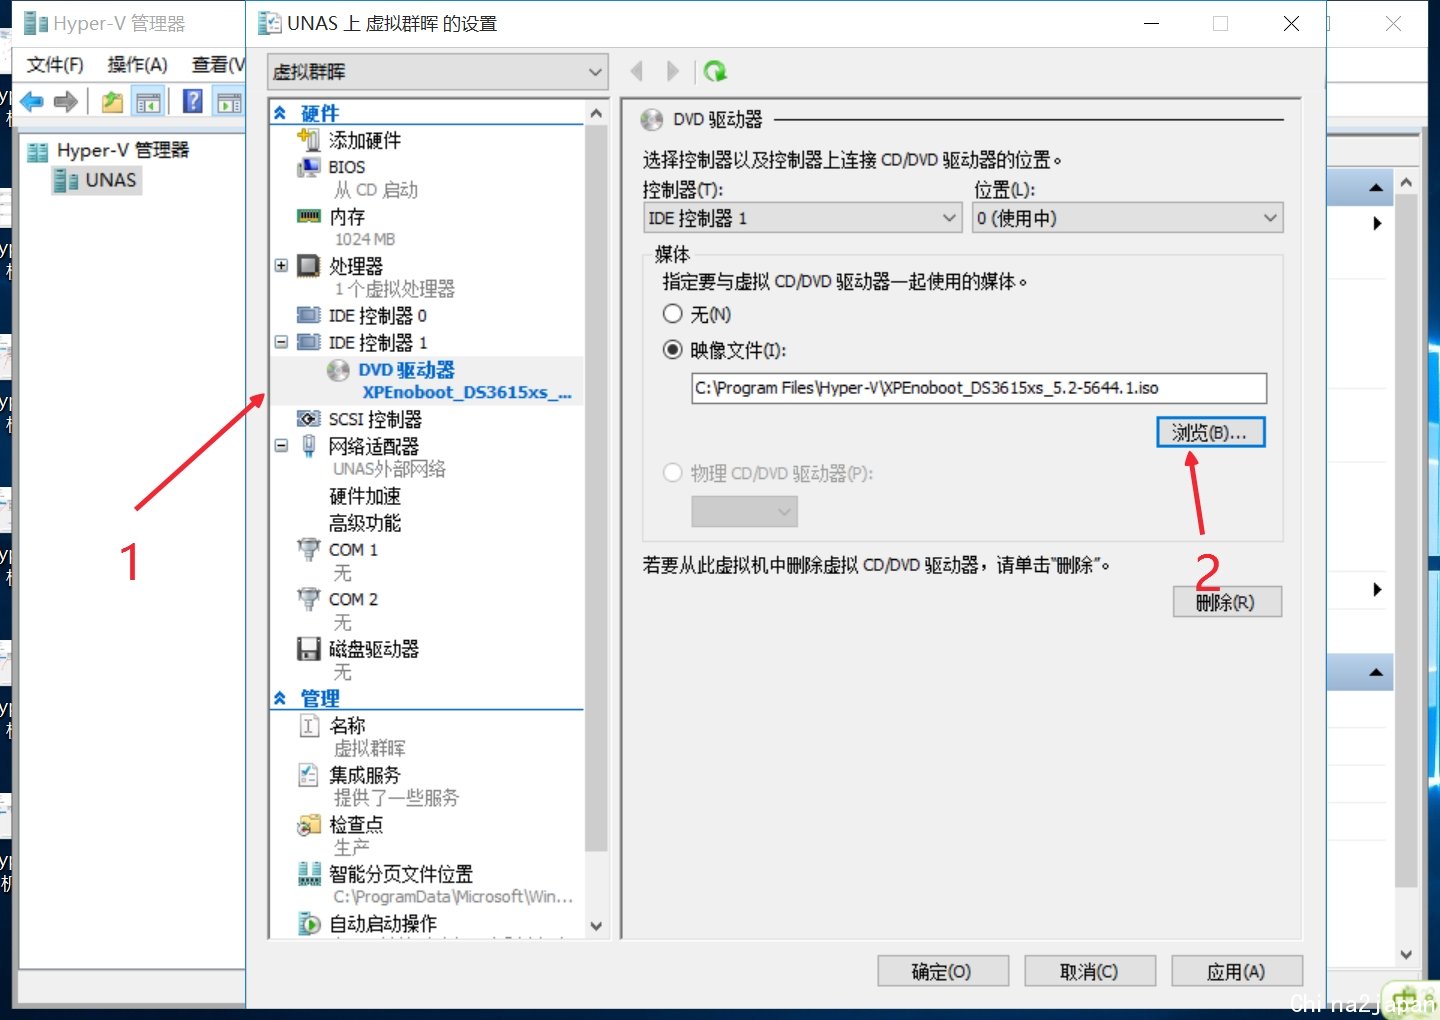Open the location (位置) dropdown

pos(1128,218)
